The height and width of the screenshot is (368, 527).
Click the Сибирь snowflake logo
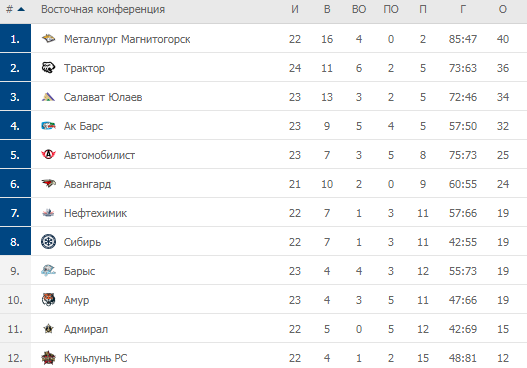click(48, 242)
